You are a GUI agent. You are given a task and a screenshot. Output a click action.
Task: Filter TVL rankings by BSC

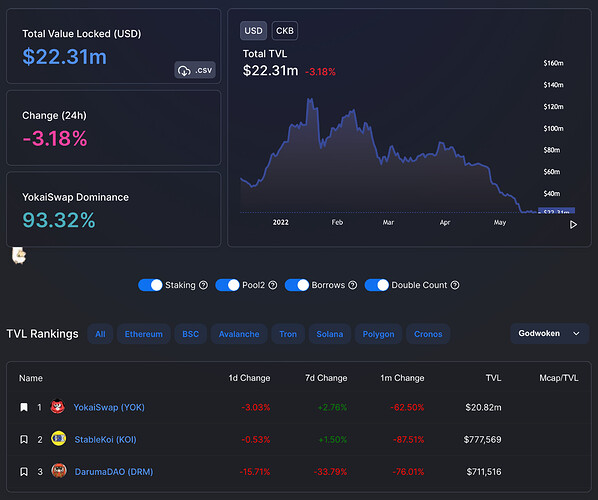pos(191,334)
